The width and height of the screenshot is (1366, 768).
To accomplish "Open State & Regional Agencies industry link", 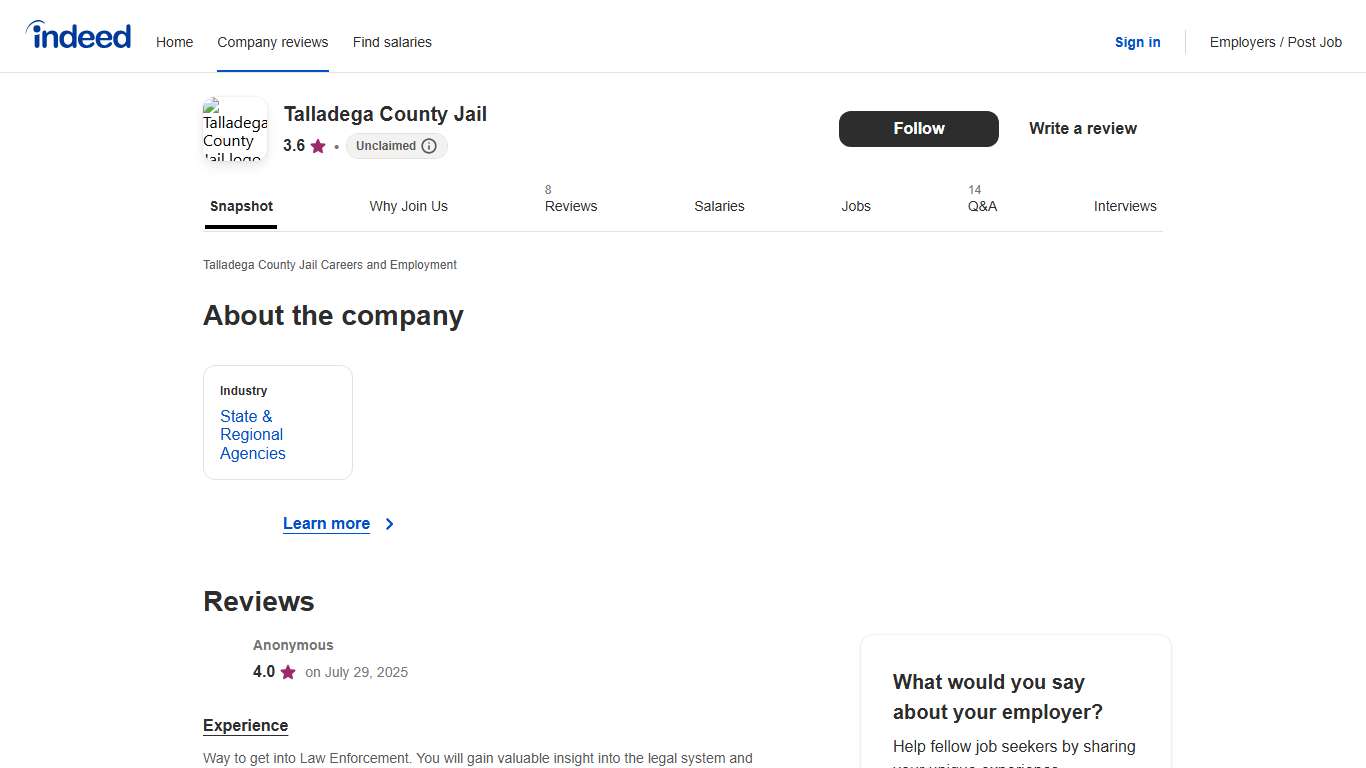I will [252, 435].
